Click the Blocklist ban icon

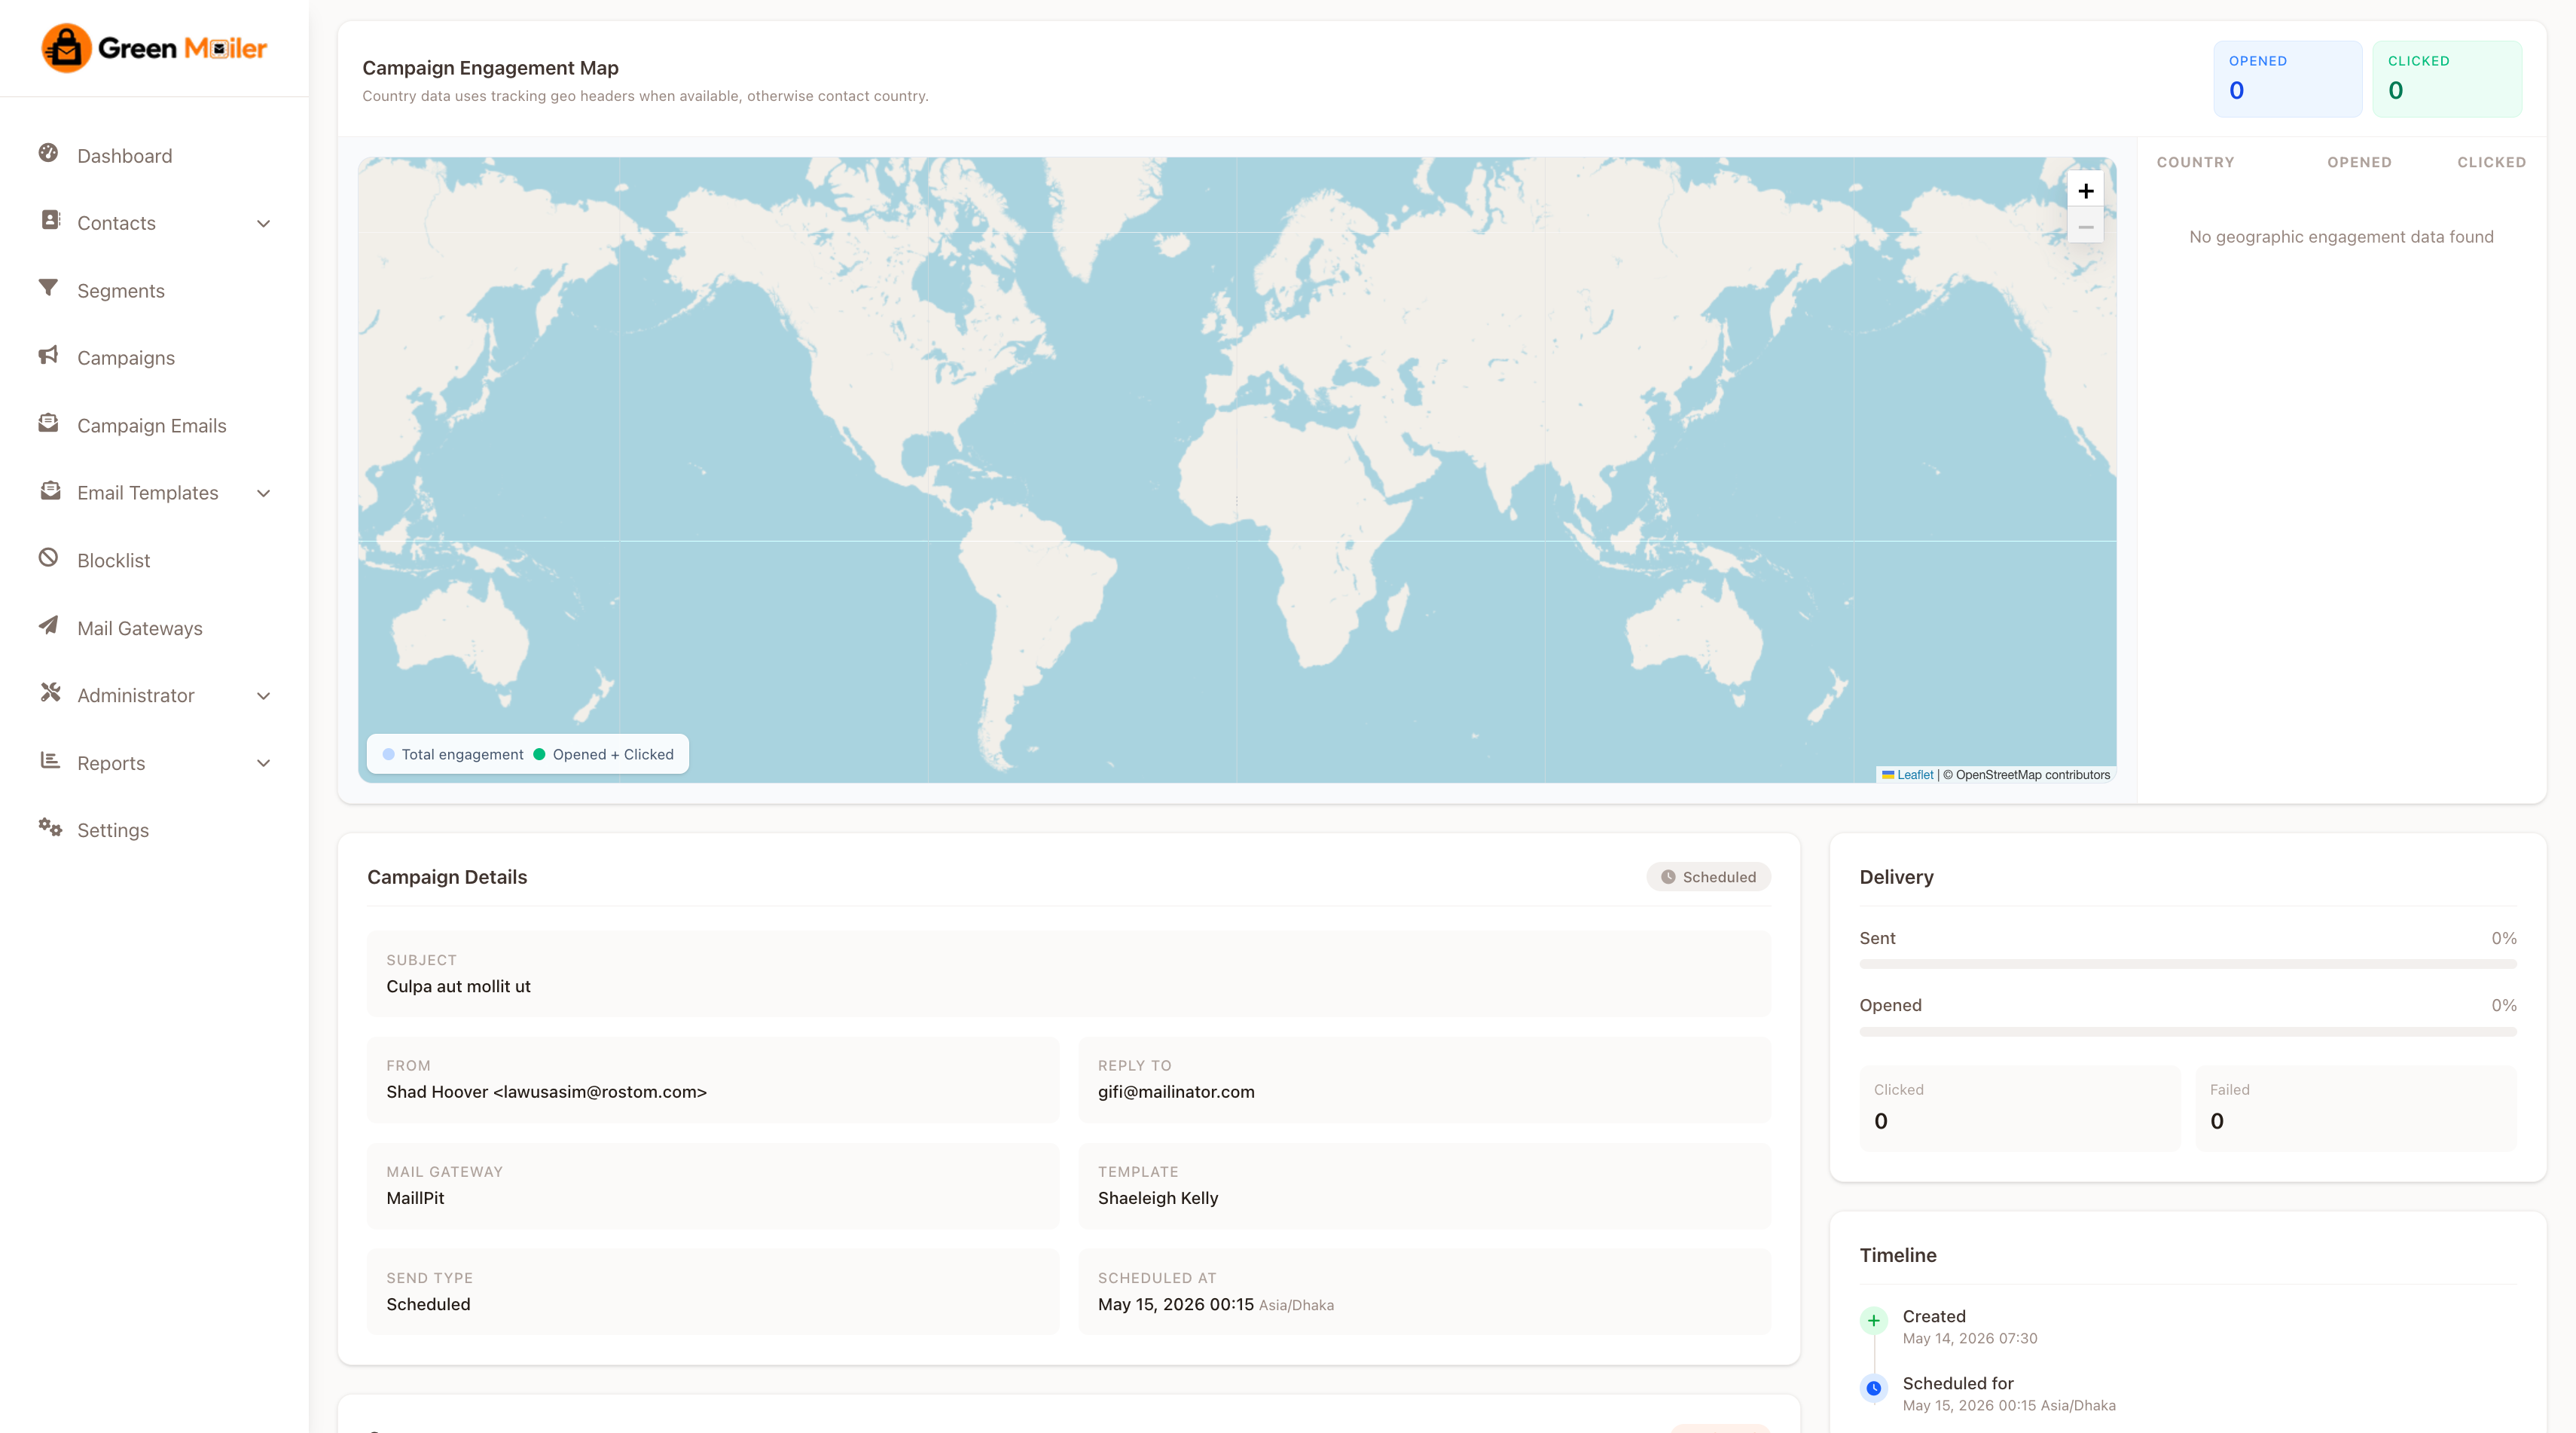point(48,558)
